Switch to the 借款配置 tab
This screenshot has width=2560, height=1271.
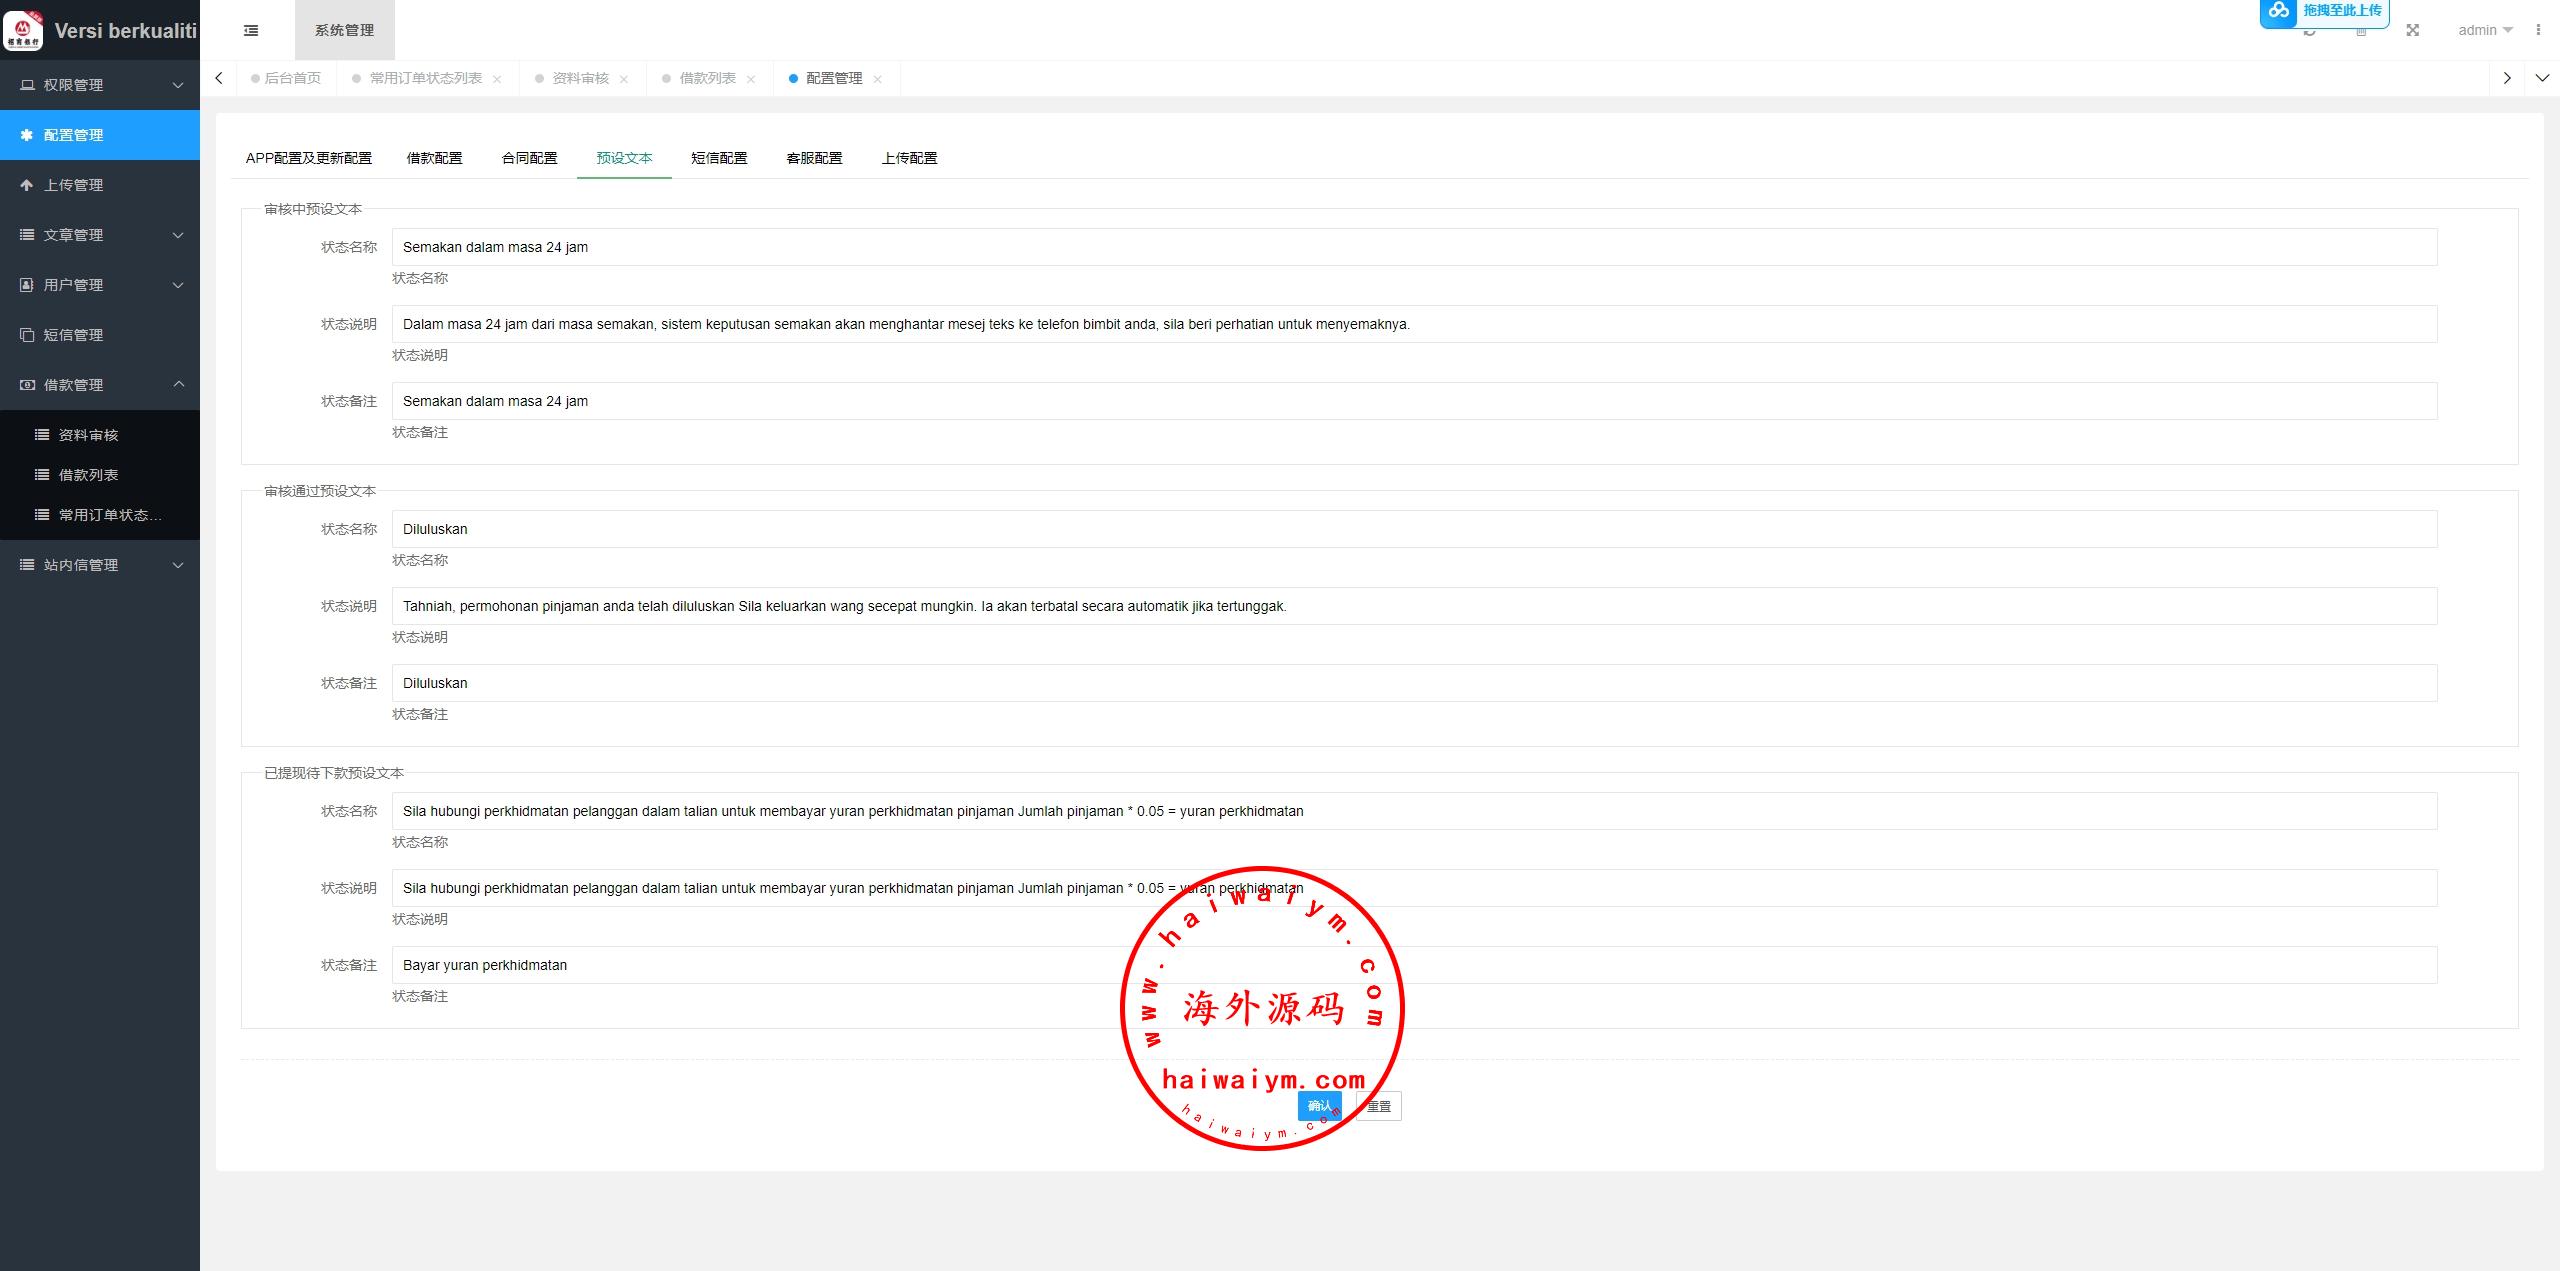(434, 158)
